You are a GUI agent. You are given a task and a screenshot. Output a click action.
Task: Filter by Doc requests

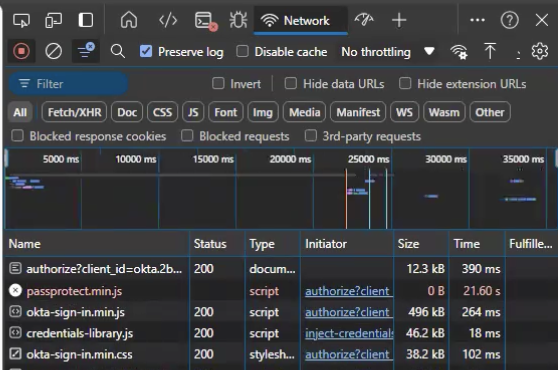click(x=127, y=112)
